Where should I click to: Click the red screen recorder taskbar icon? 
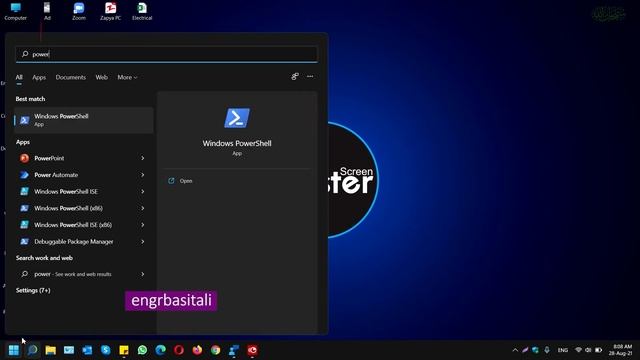coord(252,350)
